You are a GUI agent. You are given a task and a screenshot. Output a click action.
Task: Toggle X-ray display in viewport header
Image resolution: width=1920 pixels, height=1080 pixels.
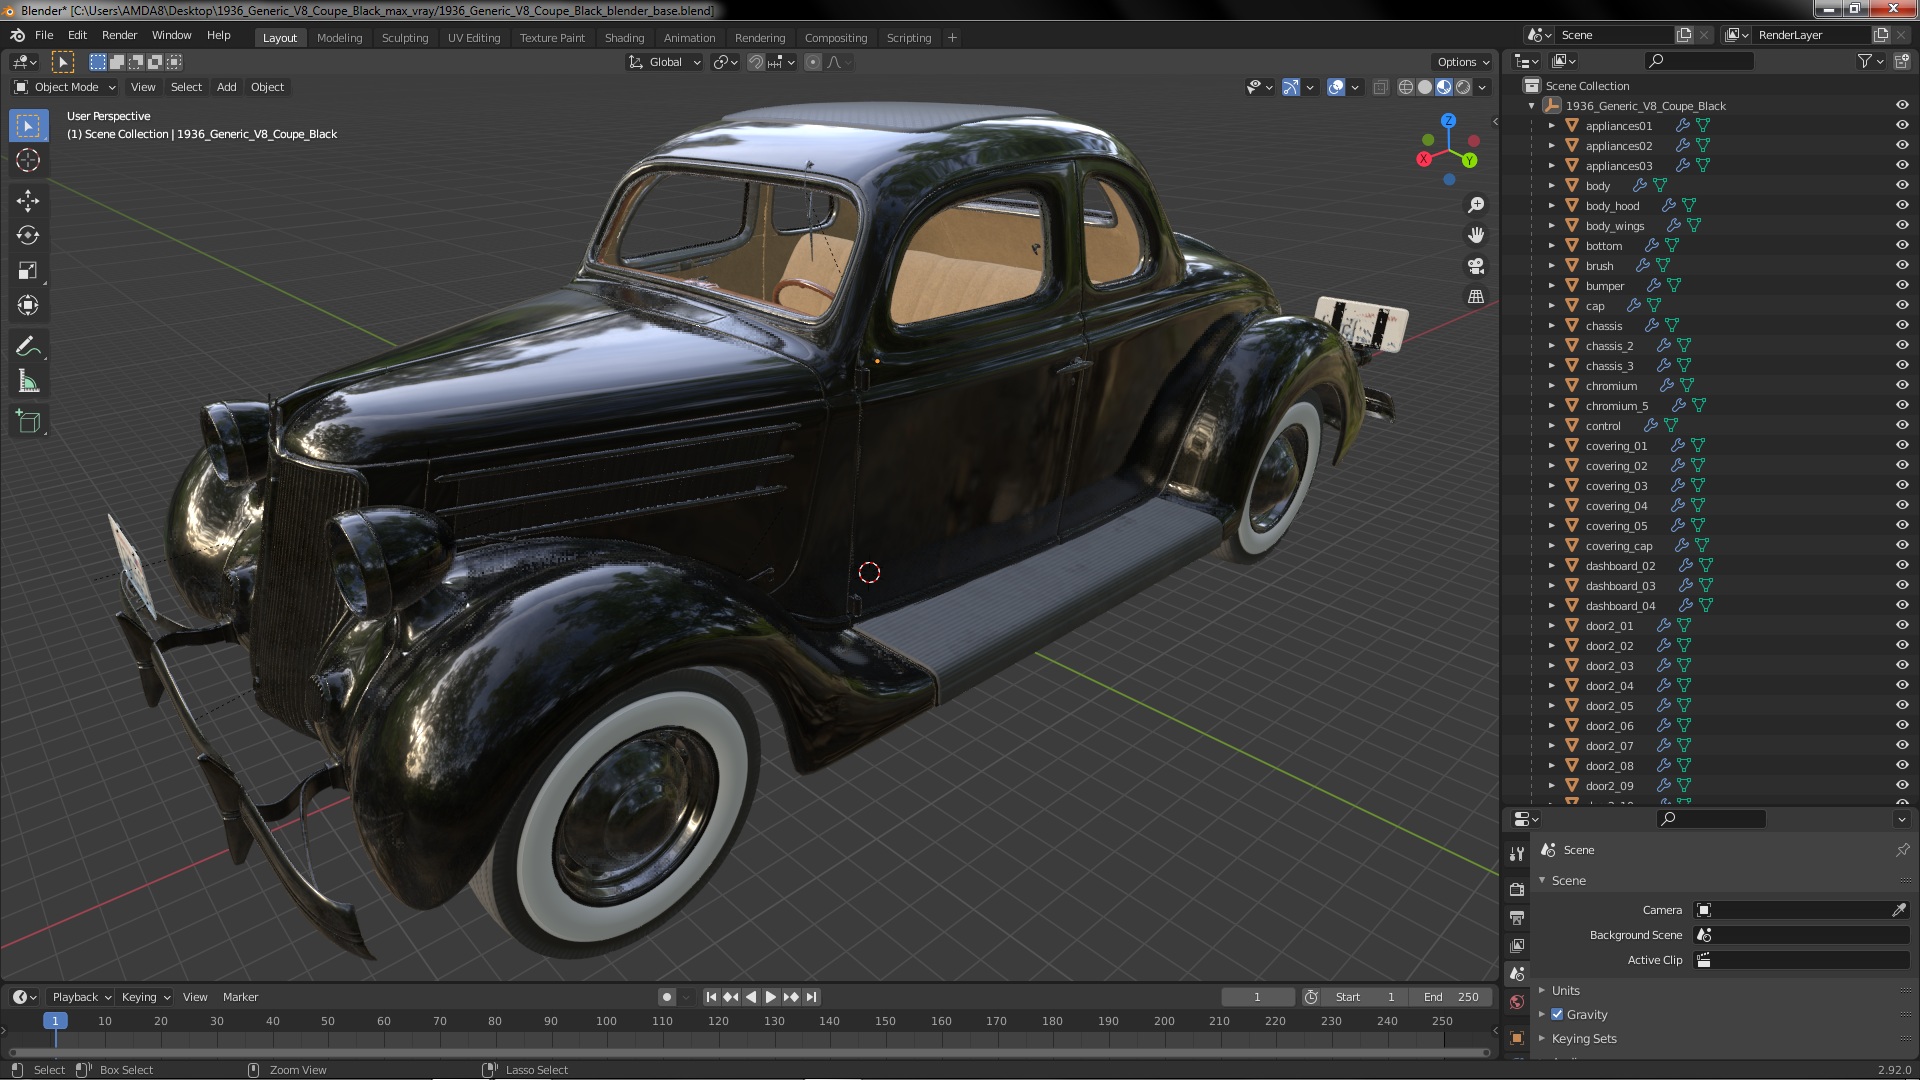point(1380,87)
